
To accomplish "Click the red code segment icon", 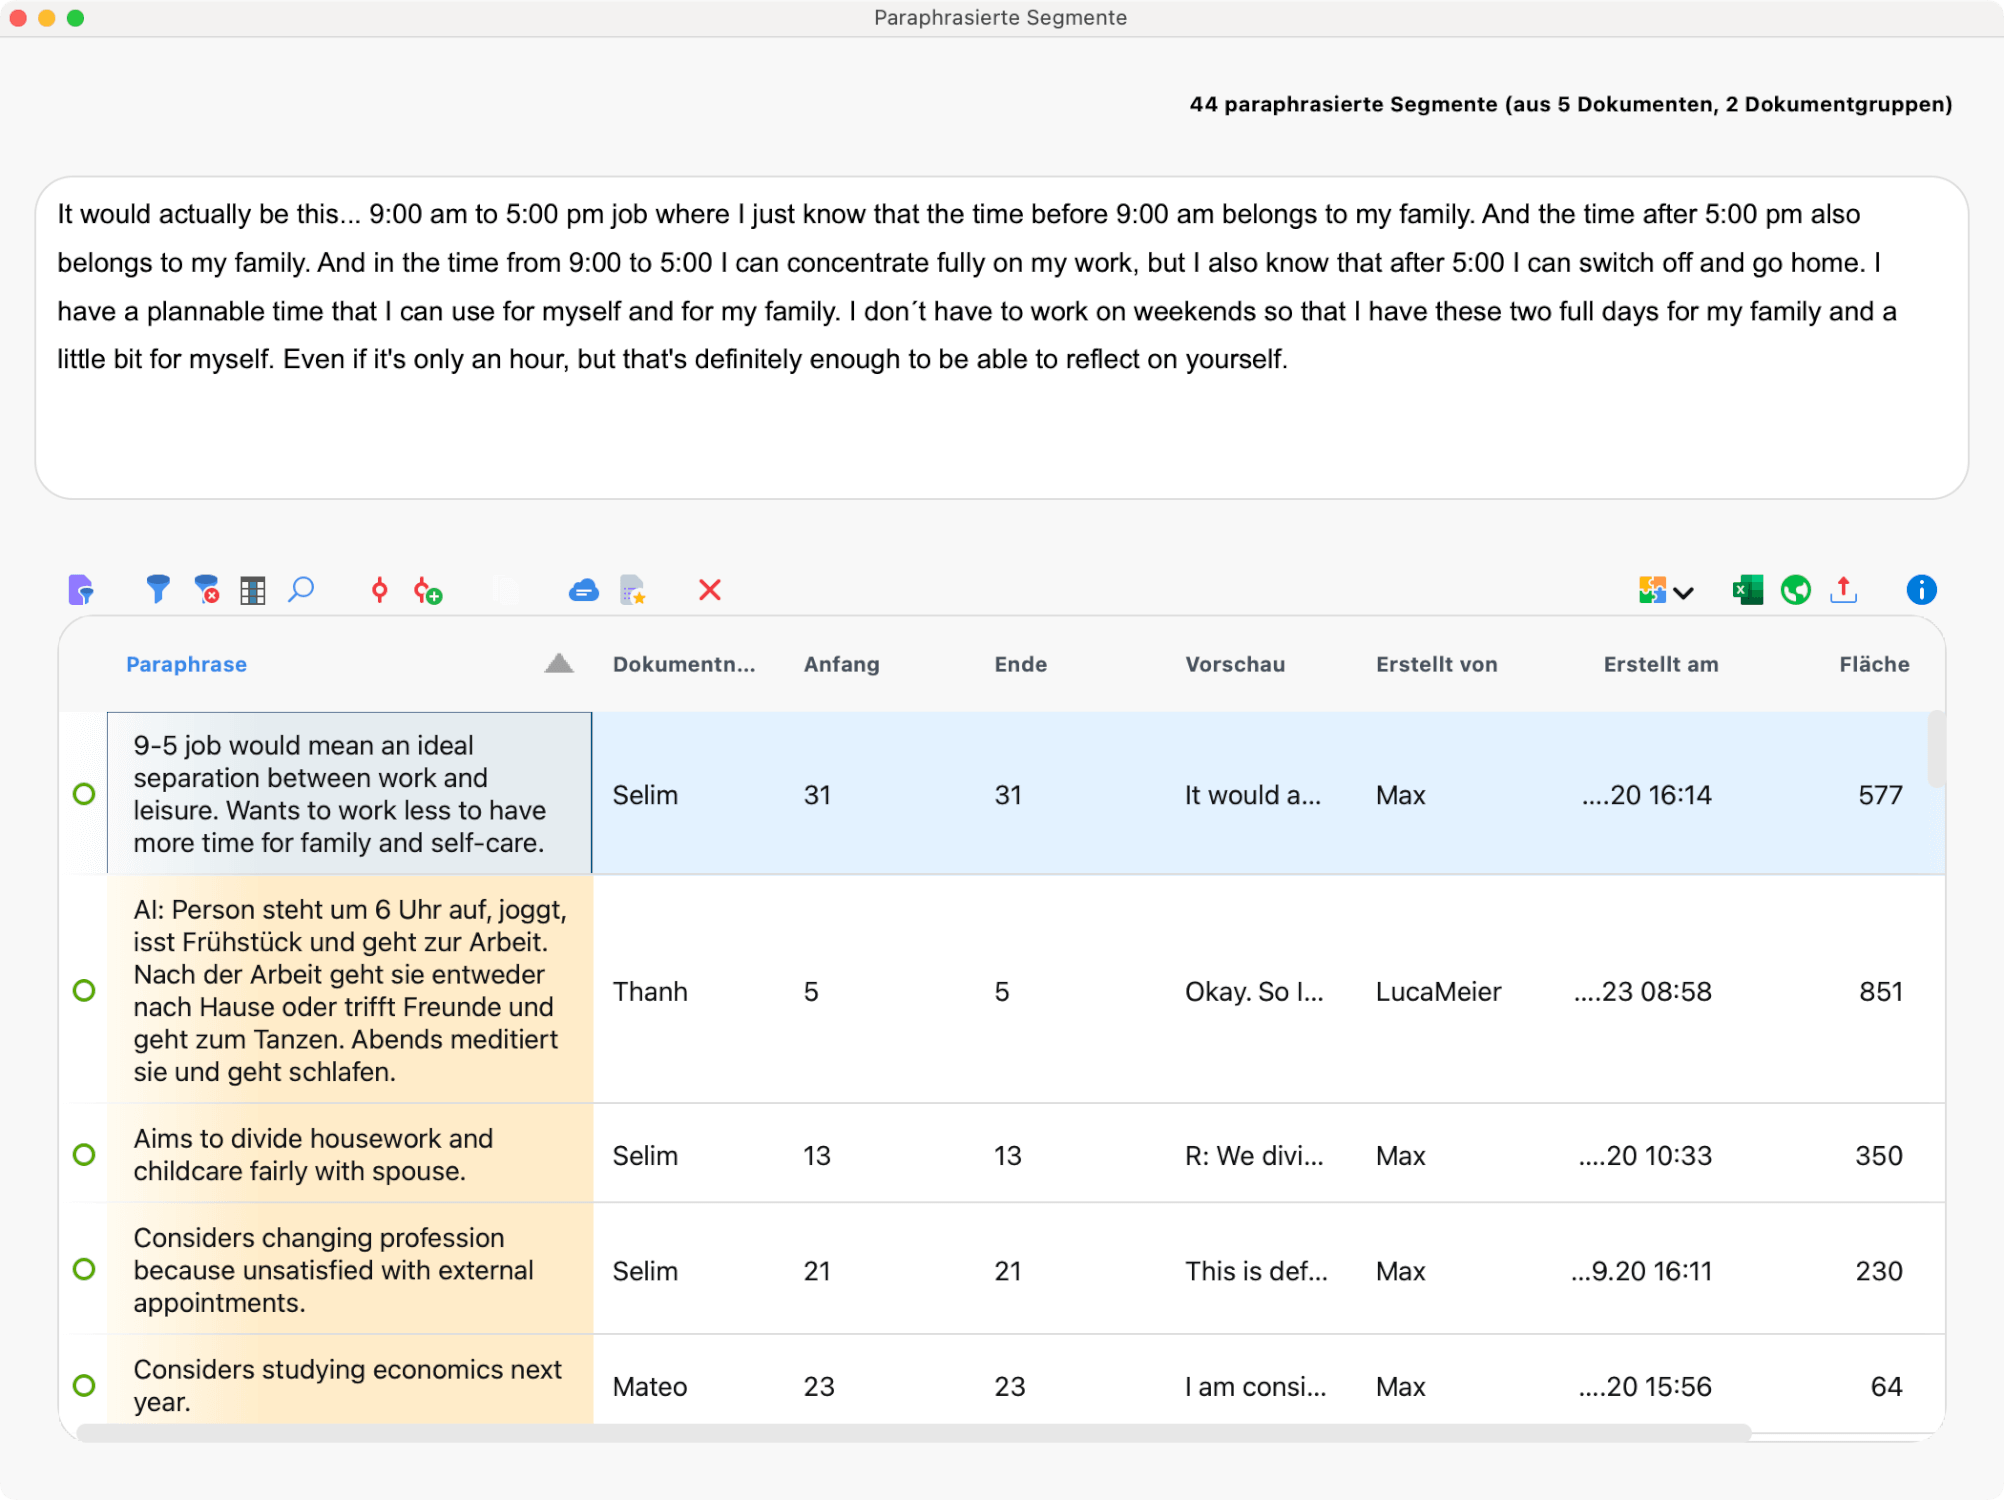I will click(x=379, y=590).
